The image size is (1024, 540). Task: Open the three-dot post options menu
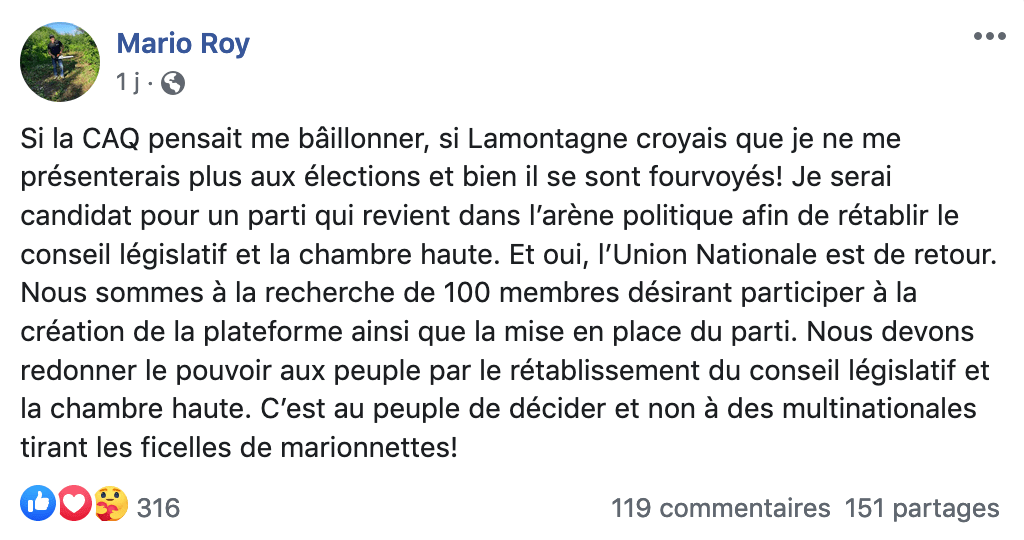click(x=989, y=36)
